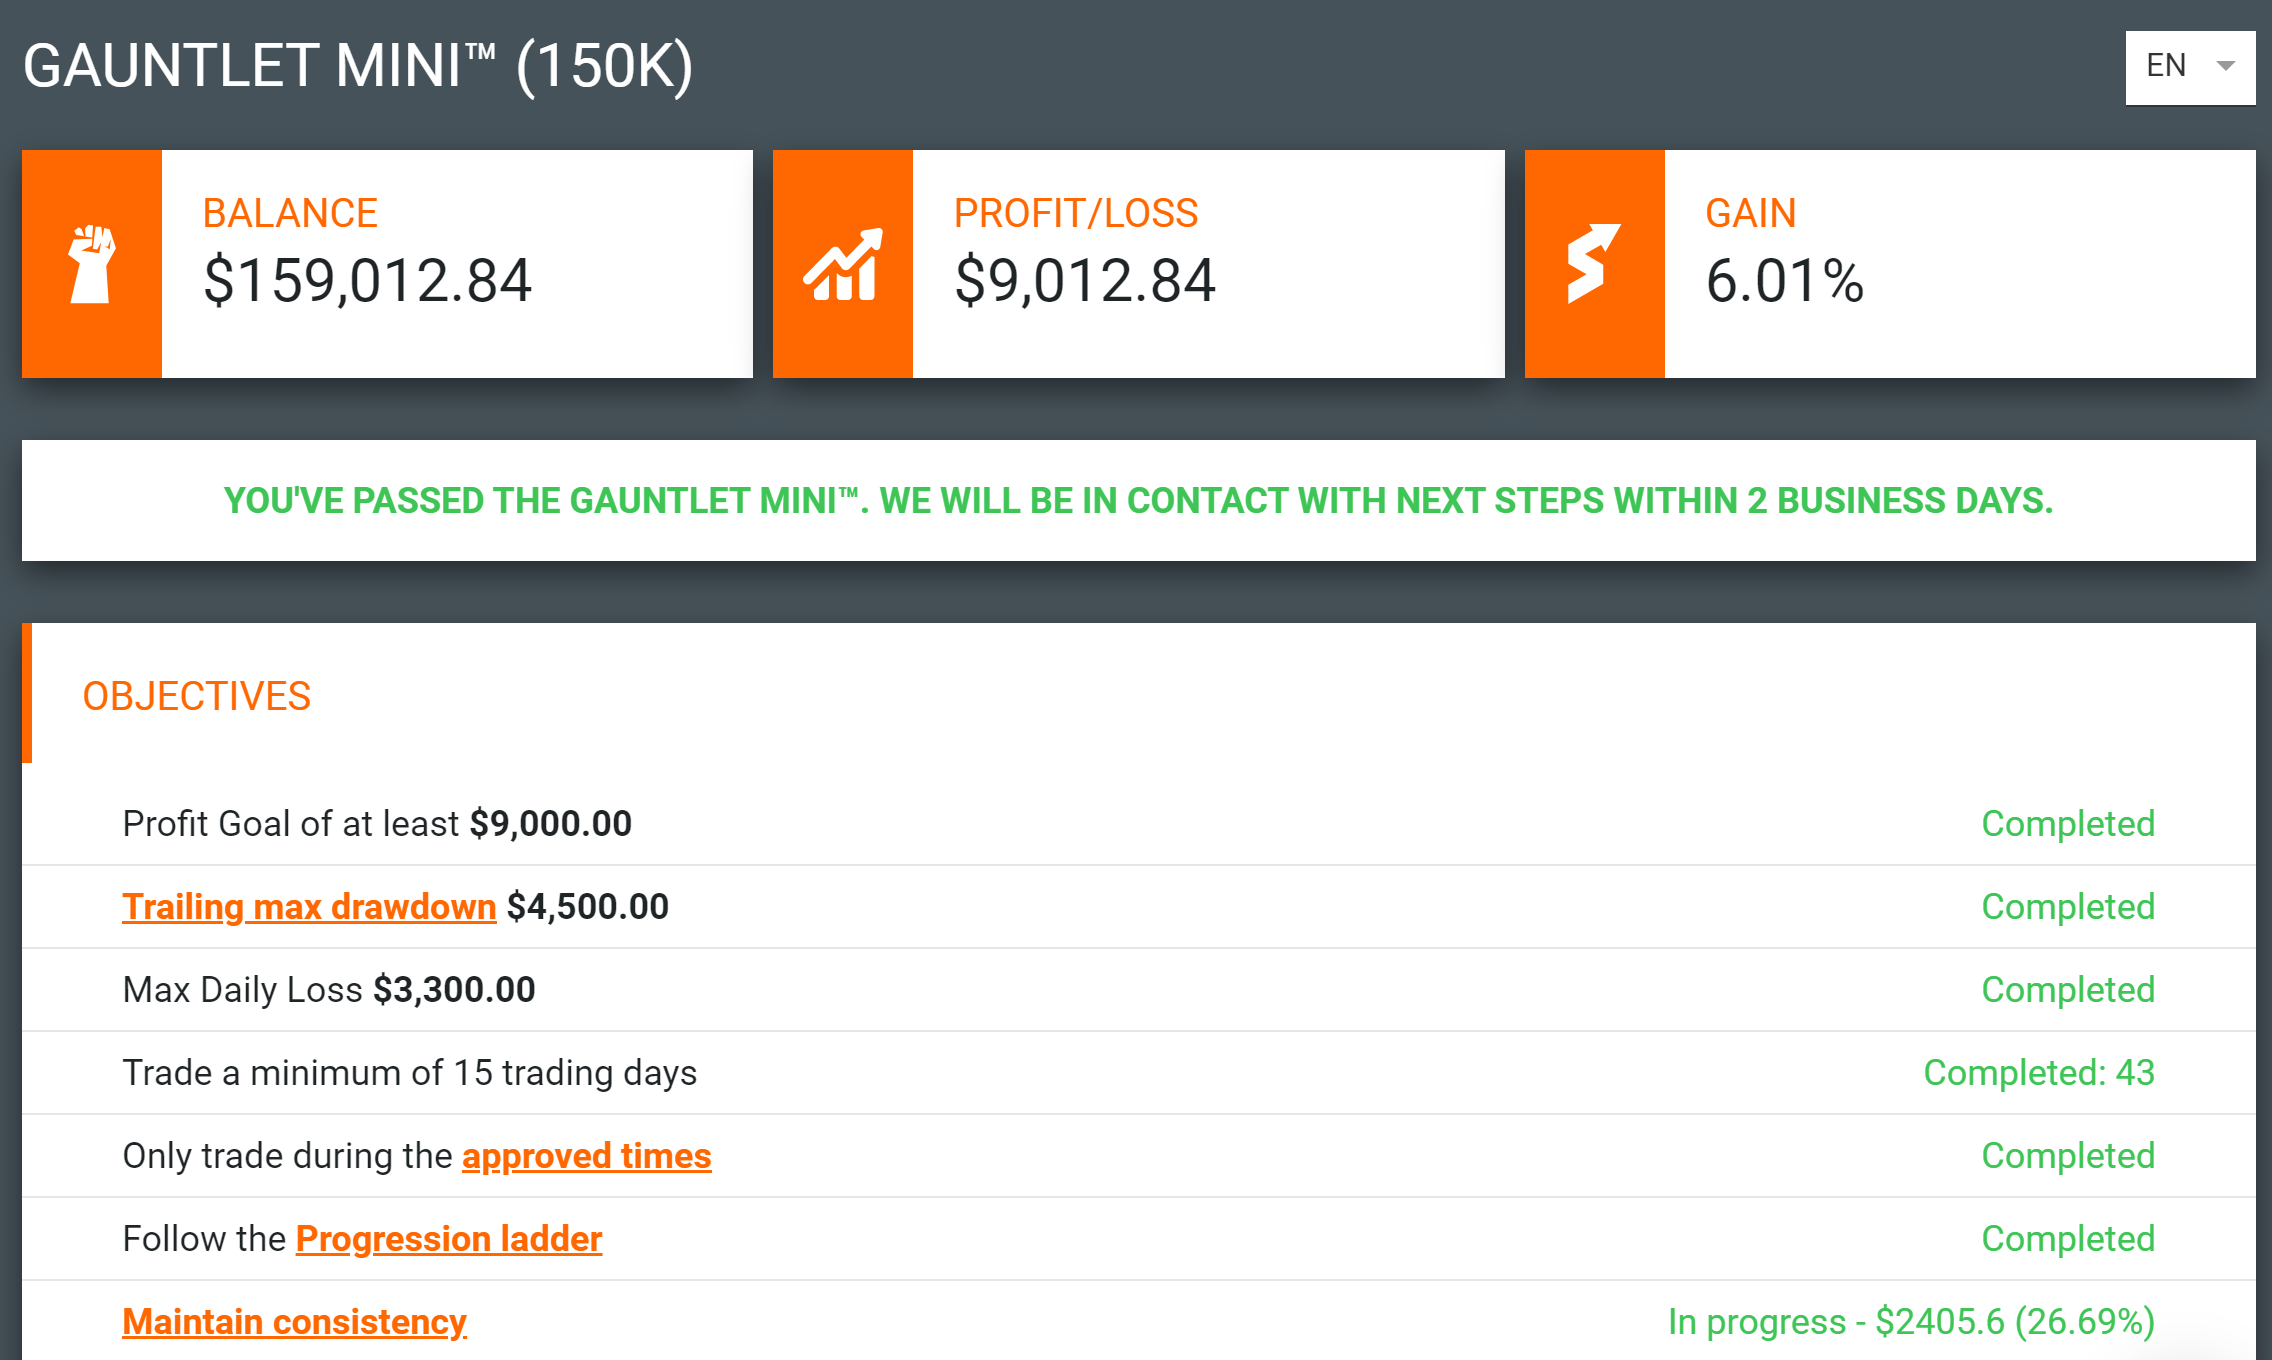2272x1360 pixels.
Task: Click the Gain percentage 6.01%
Action: 1785,280
